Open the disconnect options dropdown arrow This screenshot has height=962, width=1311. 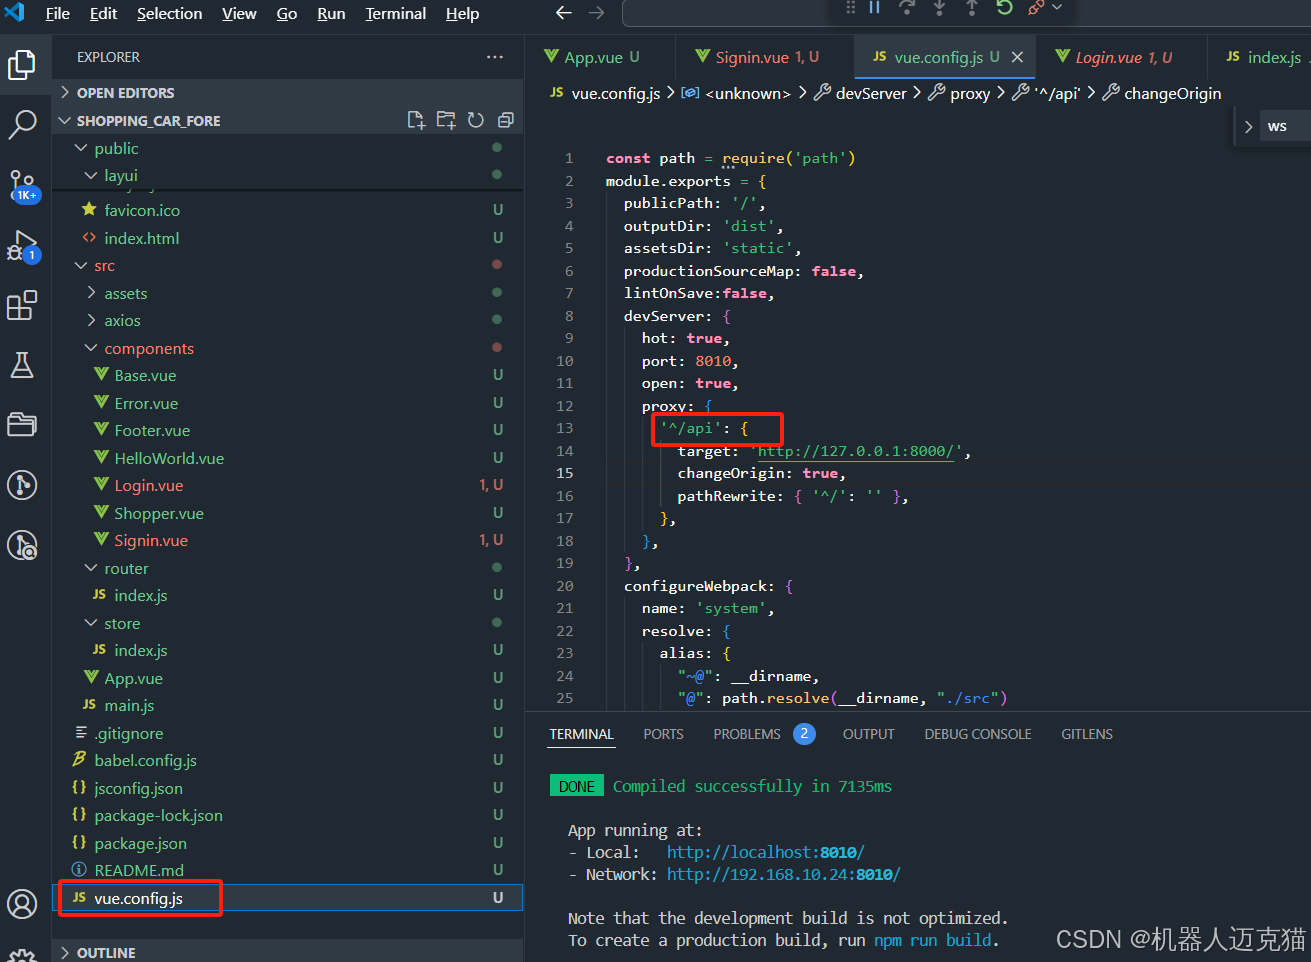pyautogui.click(x=1057, y=8)
